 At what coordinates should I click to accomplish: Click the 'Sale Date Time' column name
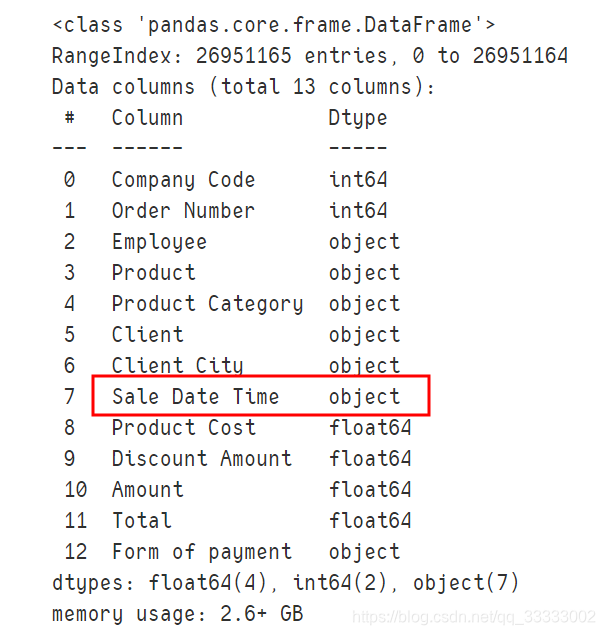[x=196, y=396]
